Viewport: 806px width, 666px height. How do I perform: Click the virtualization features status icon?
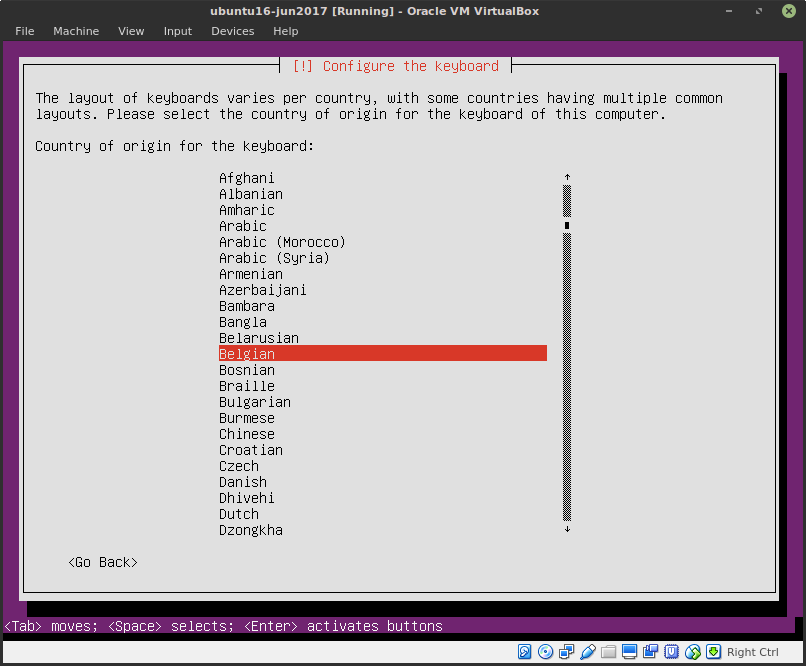click(669, 651)
